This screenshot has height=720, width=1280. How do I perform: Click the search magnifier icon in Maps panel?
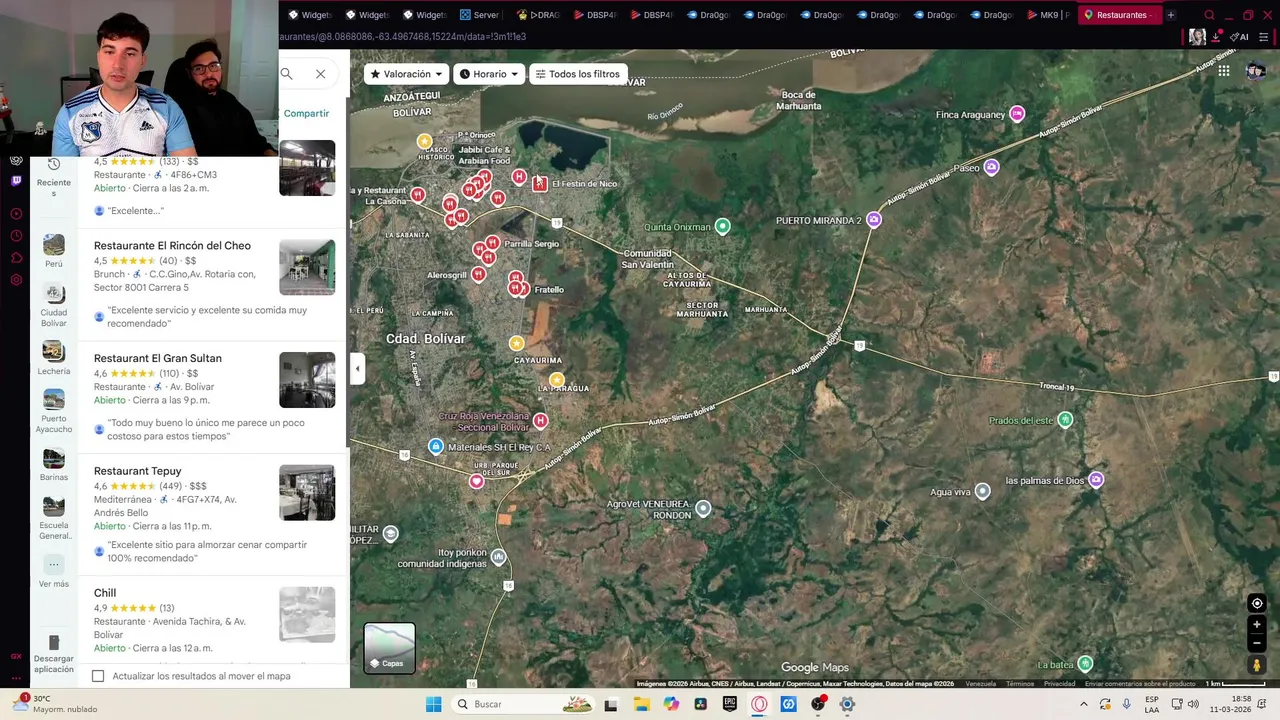point(287,74)
